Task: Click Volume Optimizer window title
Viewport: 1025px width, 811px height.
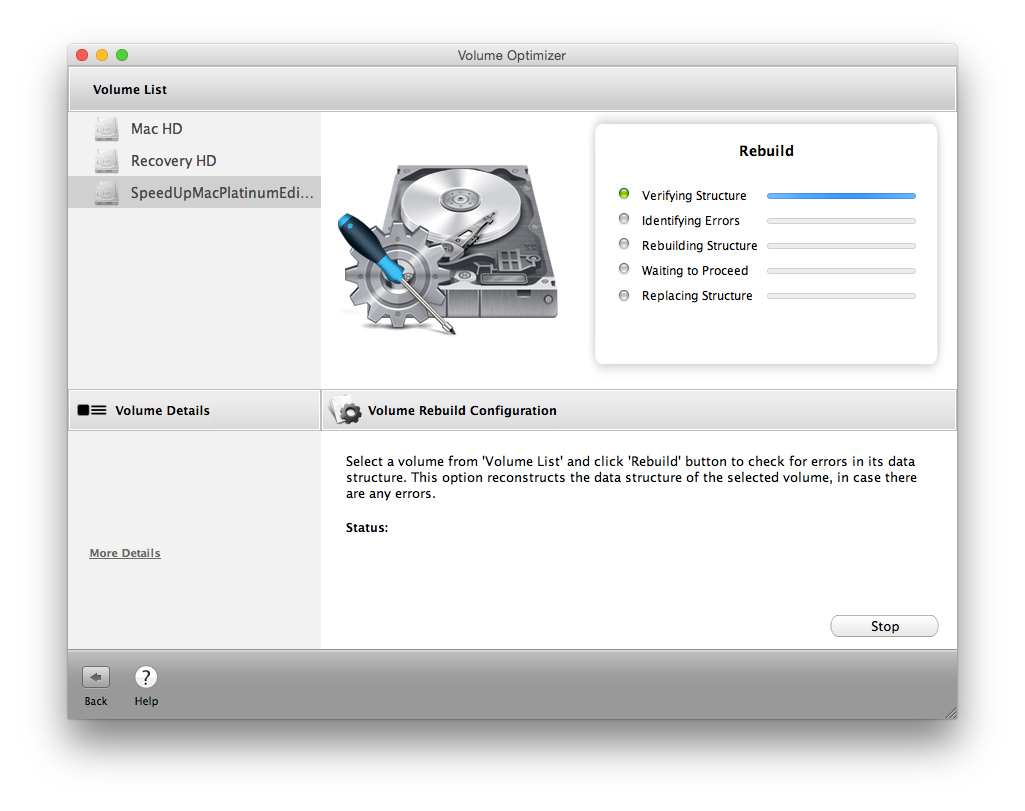Action: (x=512, y=56)
